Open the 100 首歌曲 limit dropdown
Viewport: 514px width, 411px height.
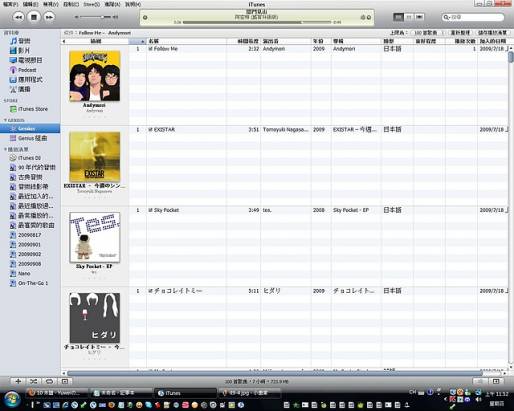point(429,33)
